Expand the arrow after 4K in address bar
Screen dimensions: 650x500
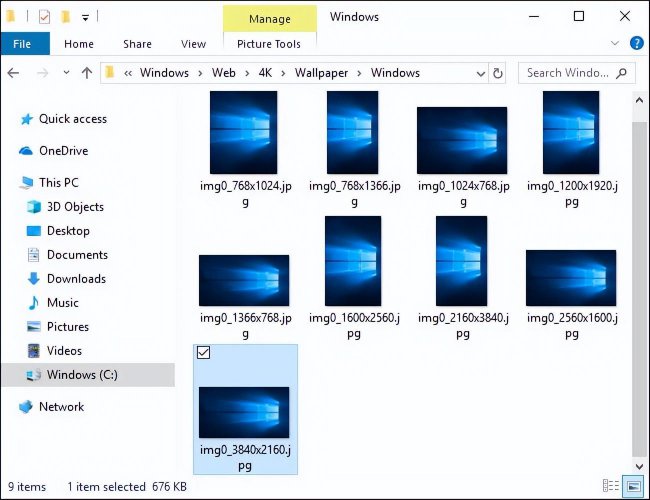[x=283, y=73]
